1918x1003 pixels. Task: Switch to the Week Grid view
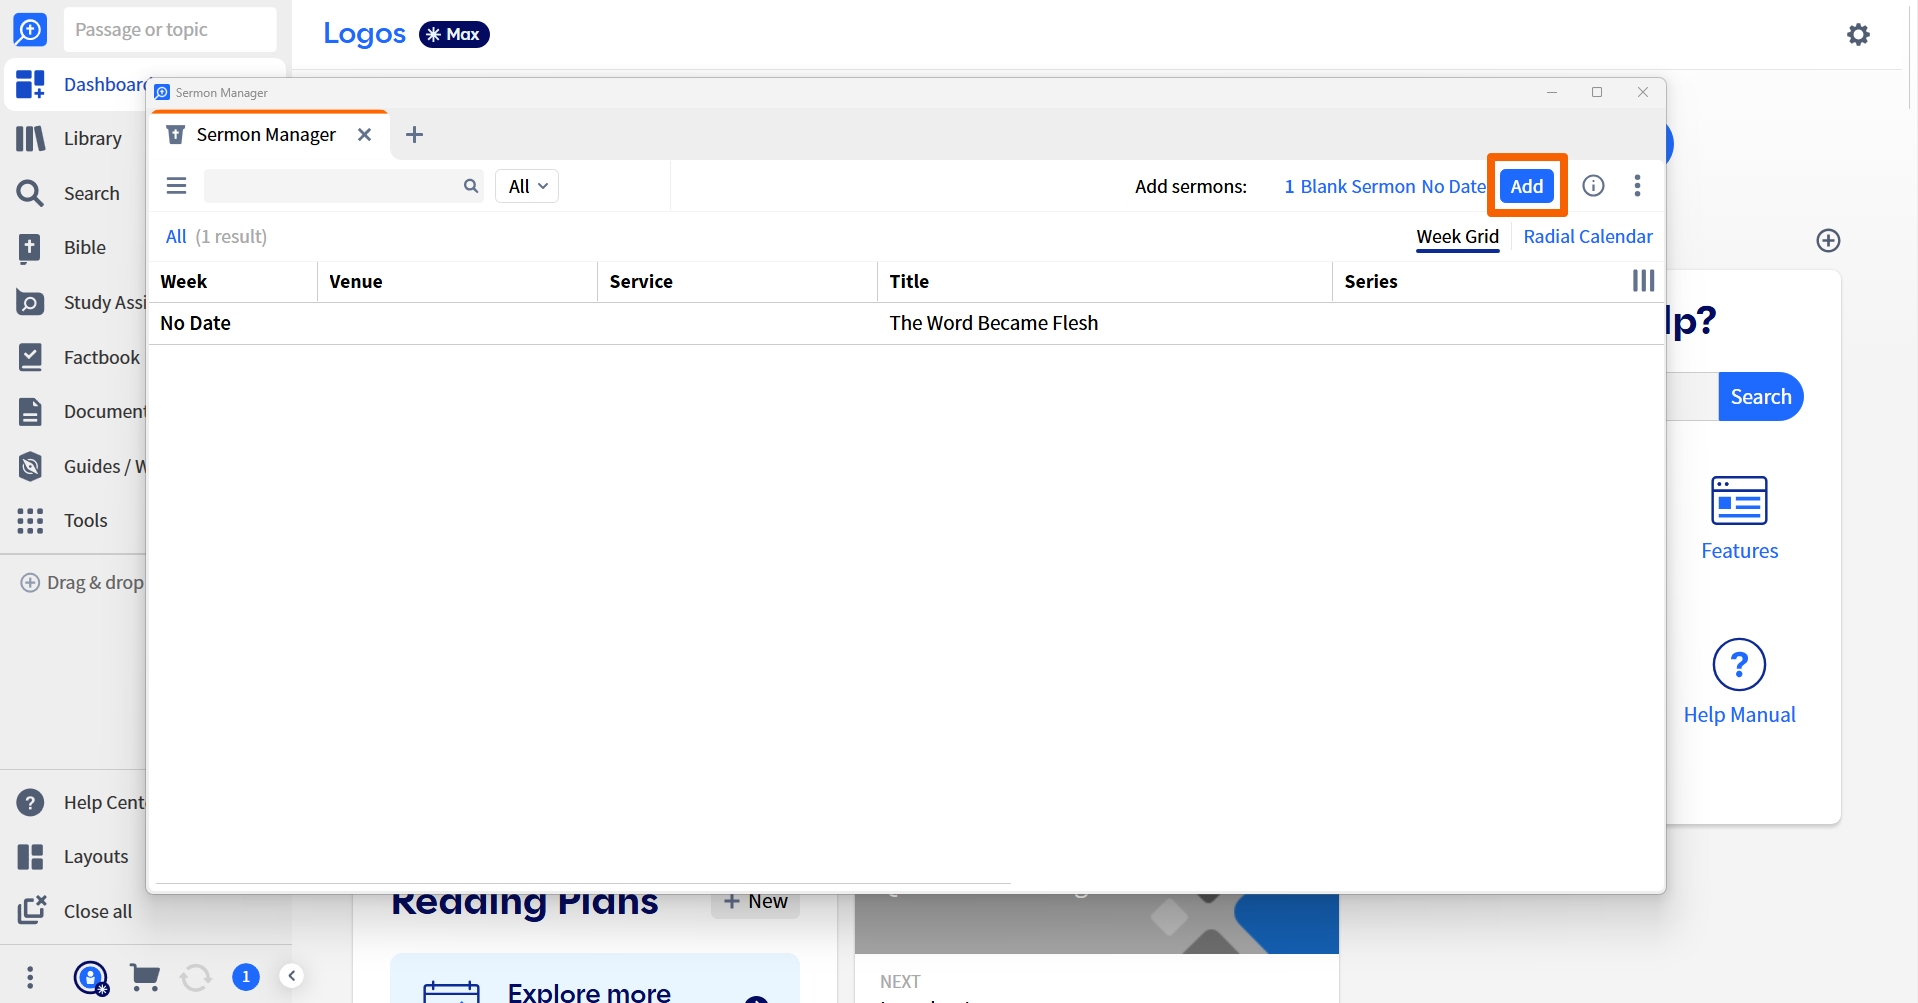click(x=1457, y=237)
